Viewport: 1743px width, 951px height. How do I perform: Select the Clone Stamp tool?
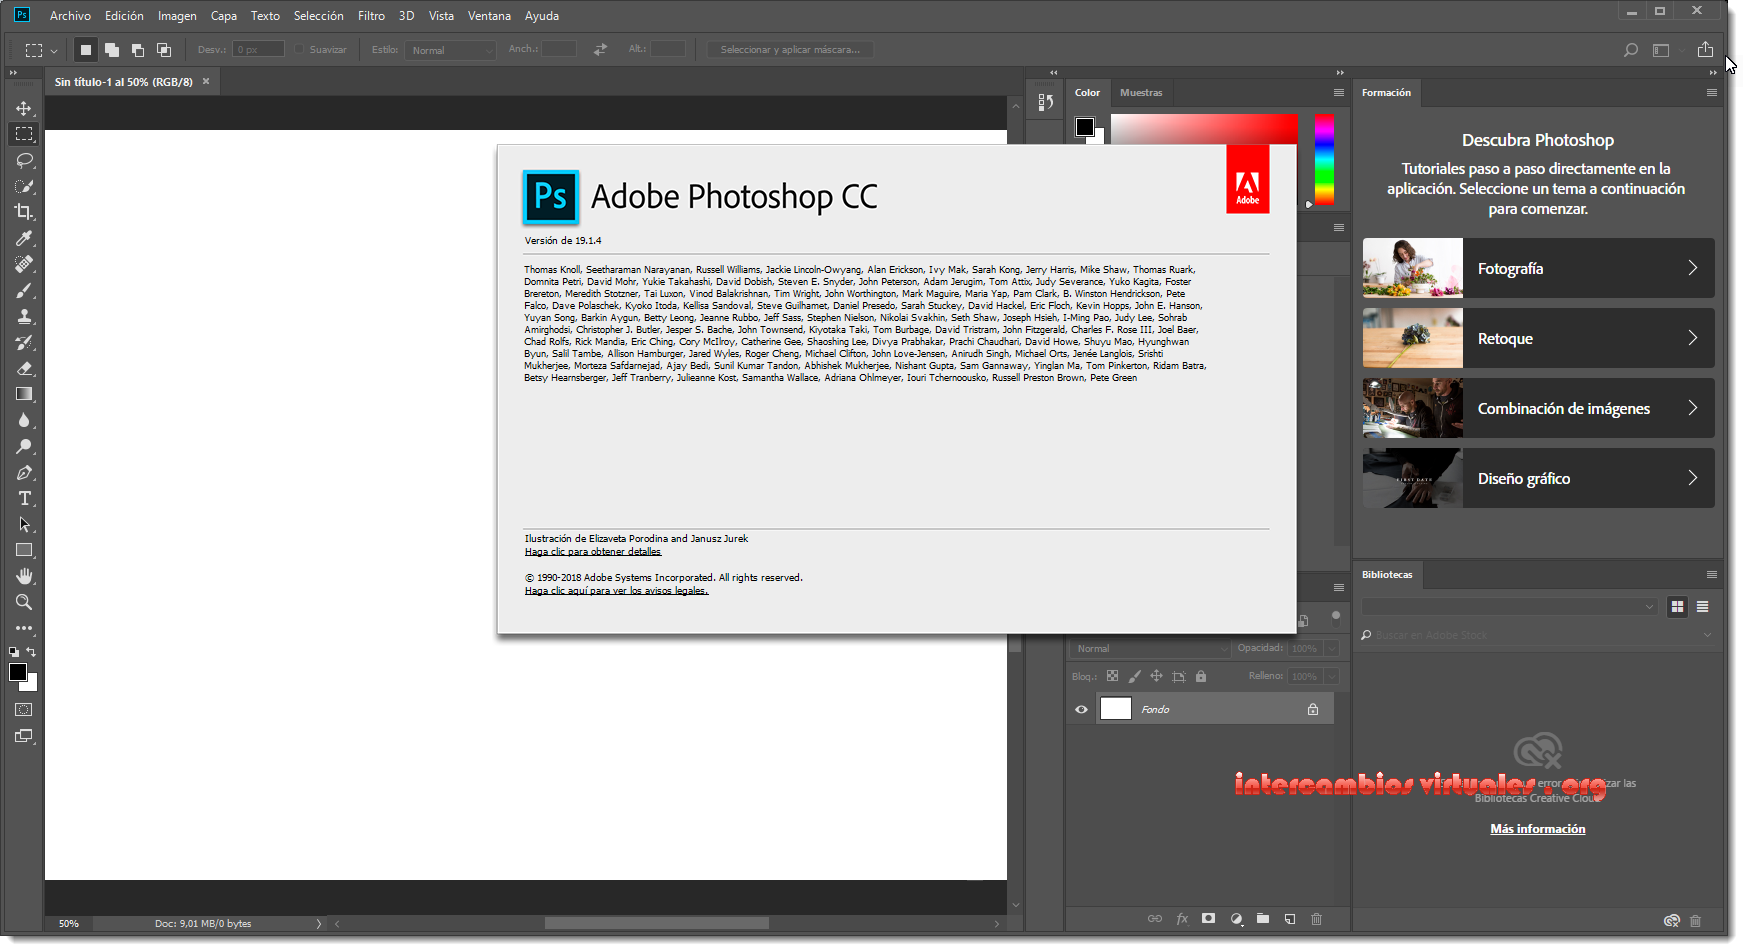click(x=24, y=316)
